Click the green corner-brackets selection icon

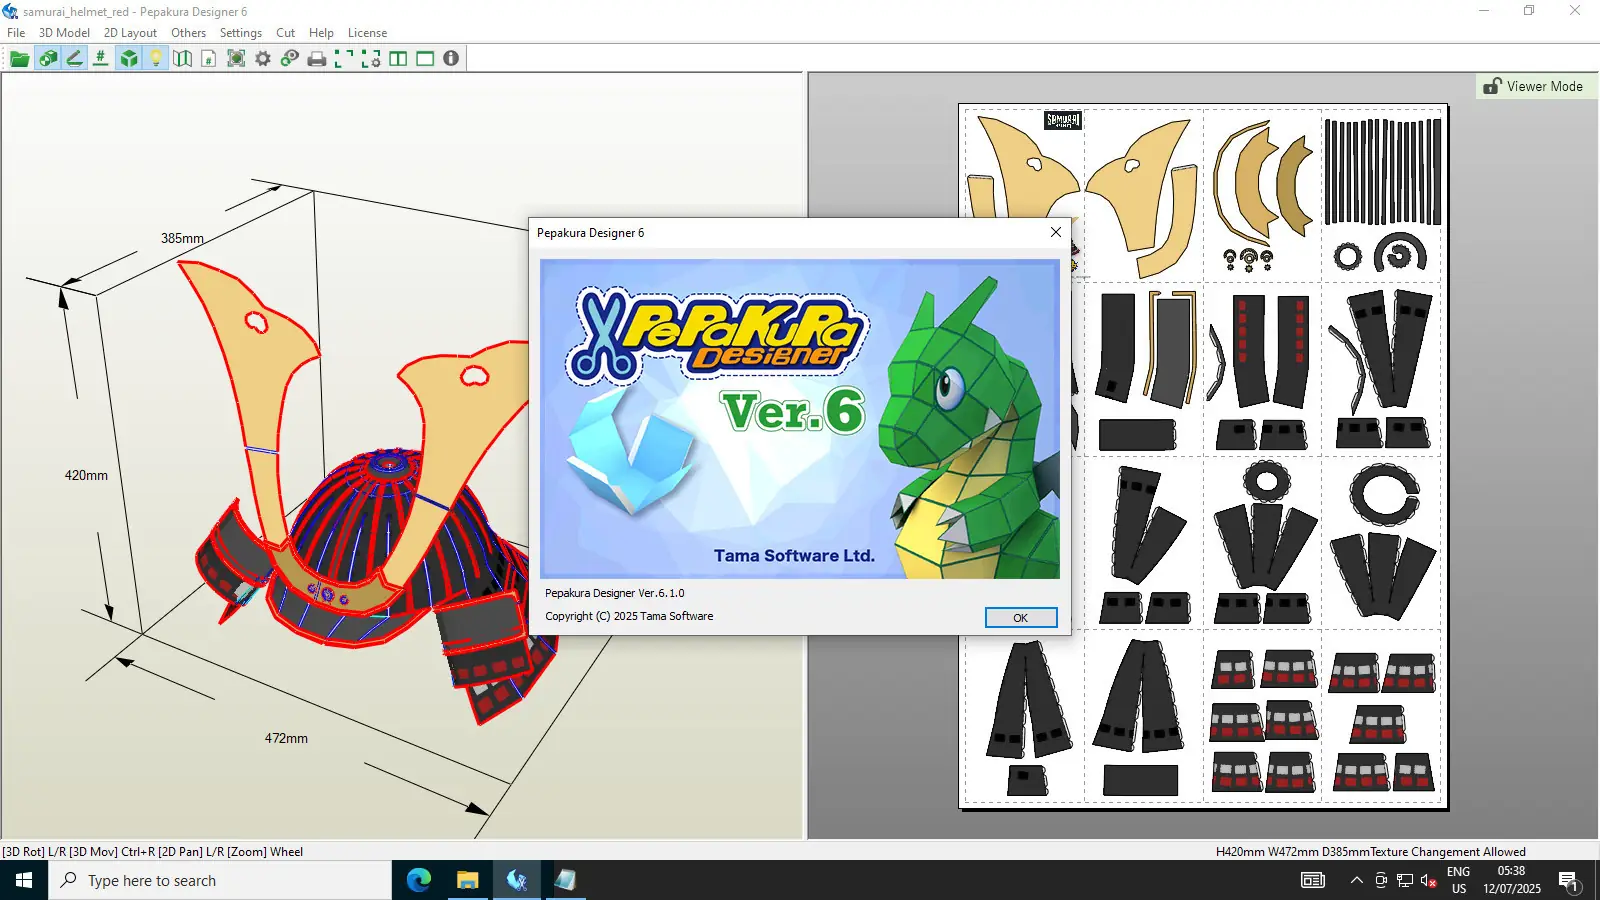[344, 59]
